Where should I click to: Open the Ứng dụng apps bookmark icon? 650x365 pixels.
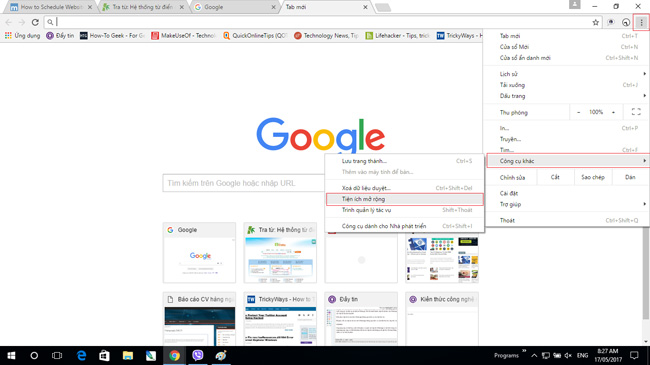(22, 36)
